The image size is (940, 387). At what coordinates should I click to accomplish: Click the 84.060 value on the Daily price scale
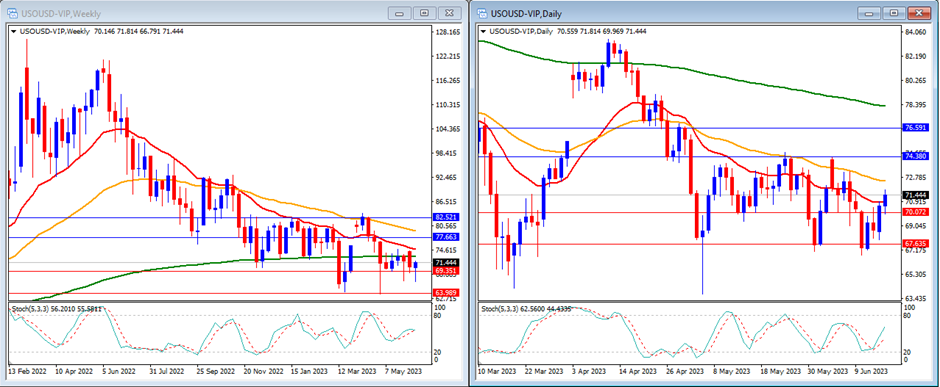click(x=916, y=32)
